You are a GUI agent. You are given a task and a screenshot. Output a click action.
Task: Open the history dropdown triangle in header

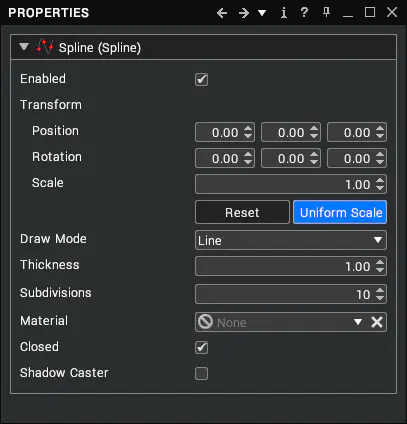tap(262, 13)
